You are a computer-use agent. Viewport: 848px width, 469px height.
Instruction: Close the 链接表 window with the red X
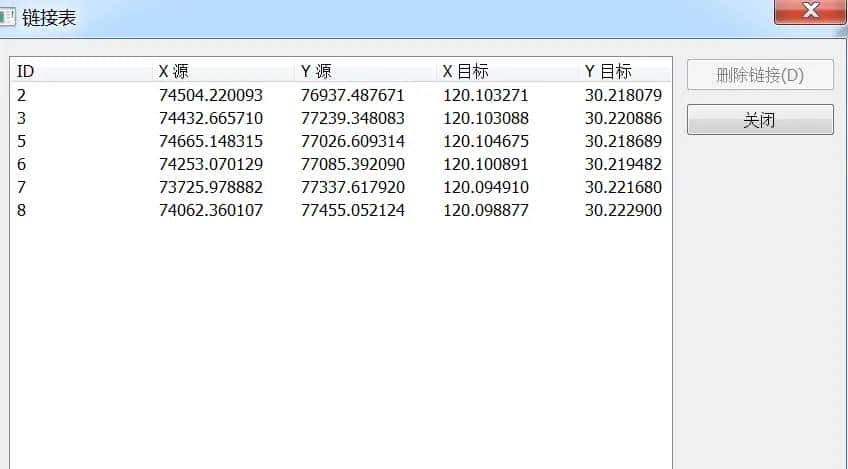click(x=810, y=11)
